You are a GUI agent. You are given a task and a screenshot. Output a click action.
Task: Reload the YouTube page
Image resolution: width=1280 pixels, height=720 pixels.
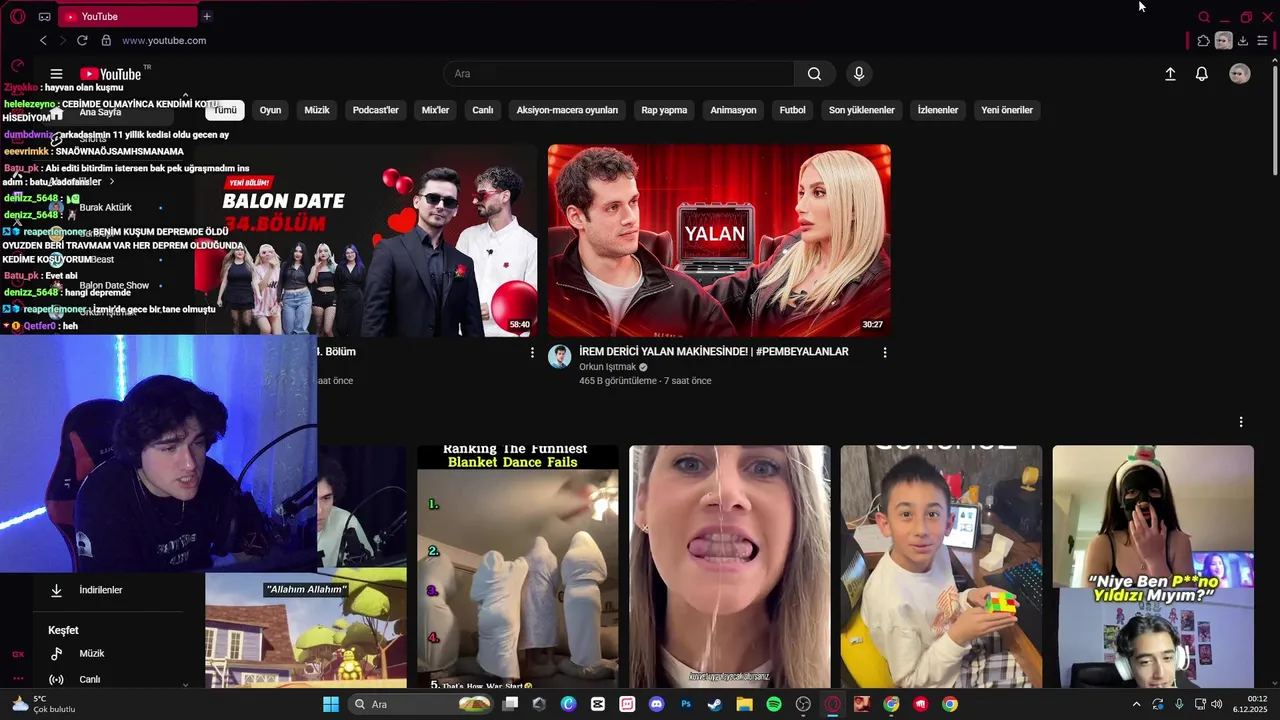click(82, 41)
